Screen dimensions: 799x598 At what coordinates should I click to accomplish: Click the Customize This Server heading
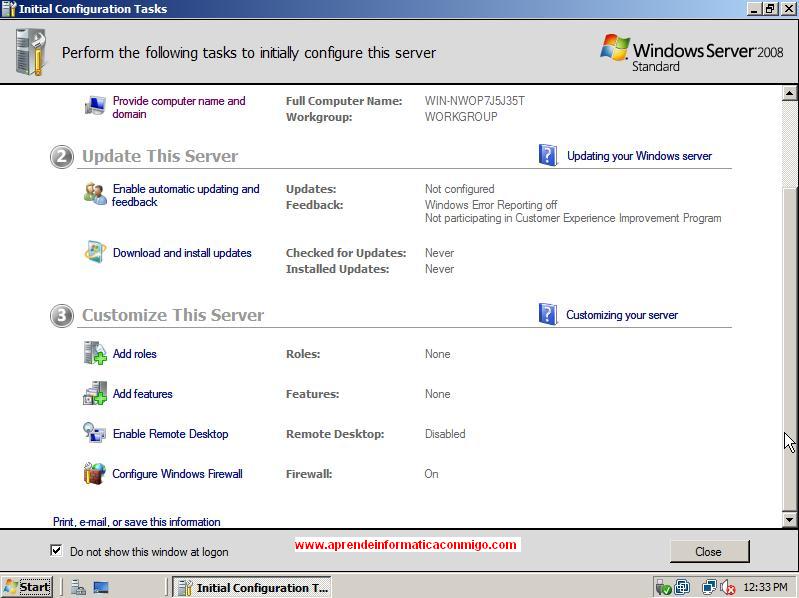173,315
